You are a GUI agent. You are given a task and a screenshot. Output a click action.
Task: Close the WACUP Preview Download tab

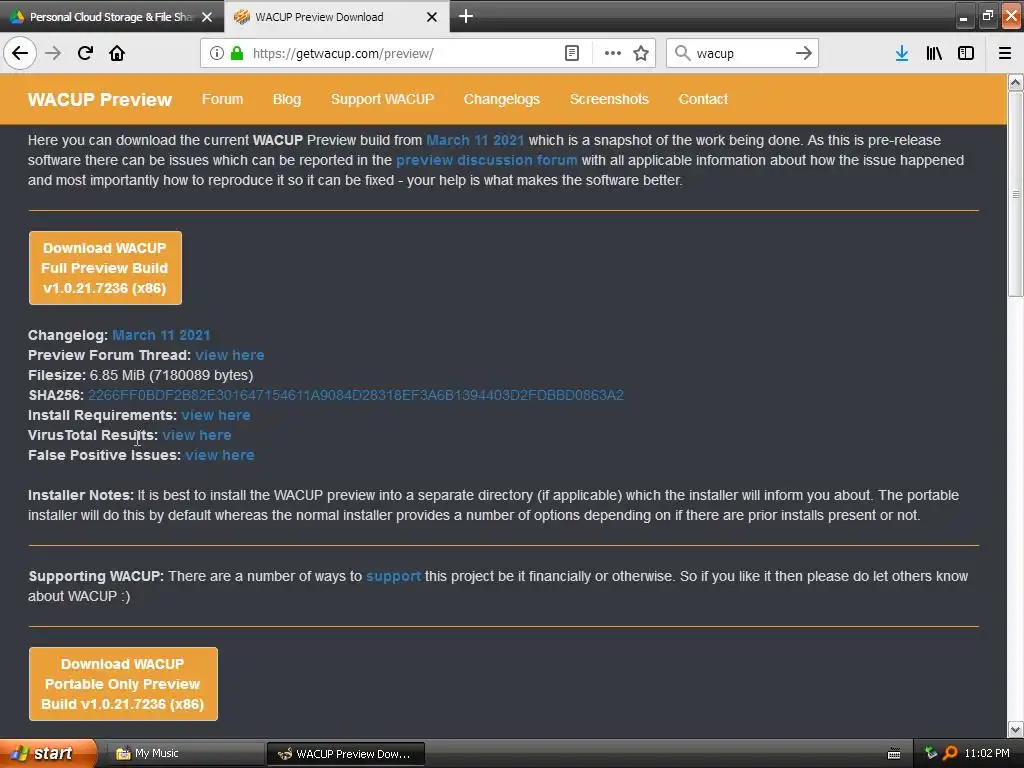coord(432,17)
